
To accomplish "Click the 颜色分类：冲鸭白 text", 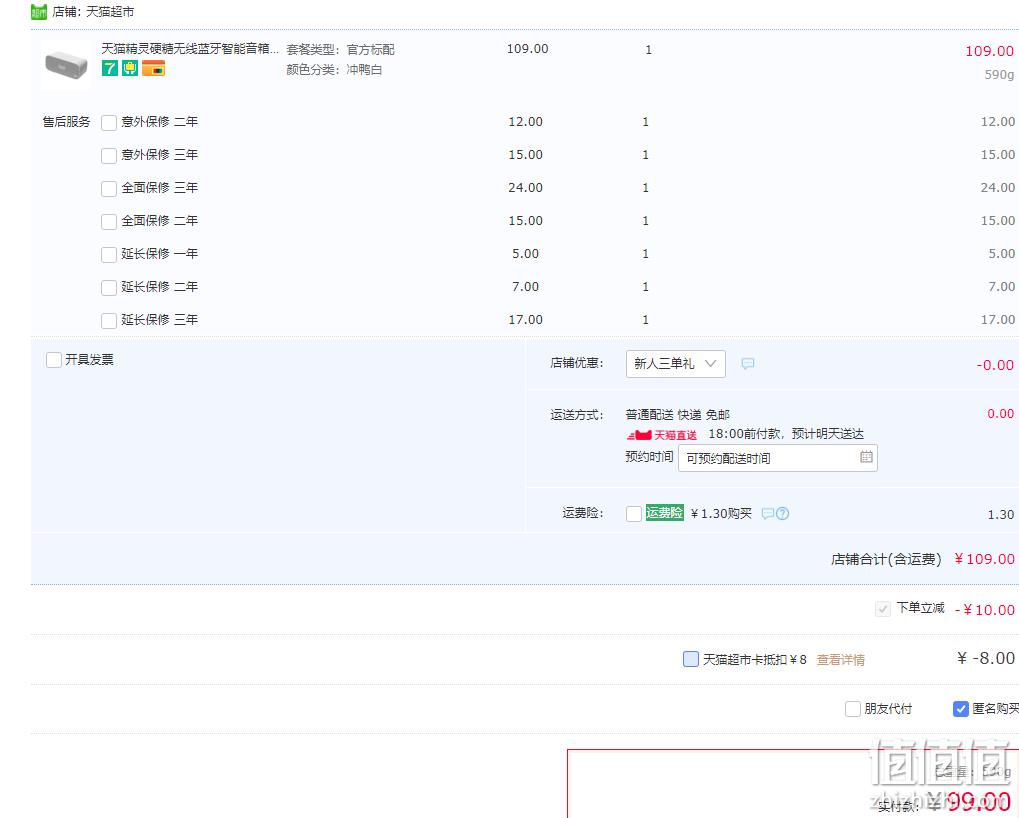I will point(334,70).
